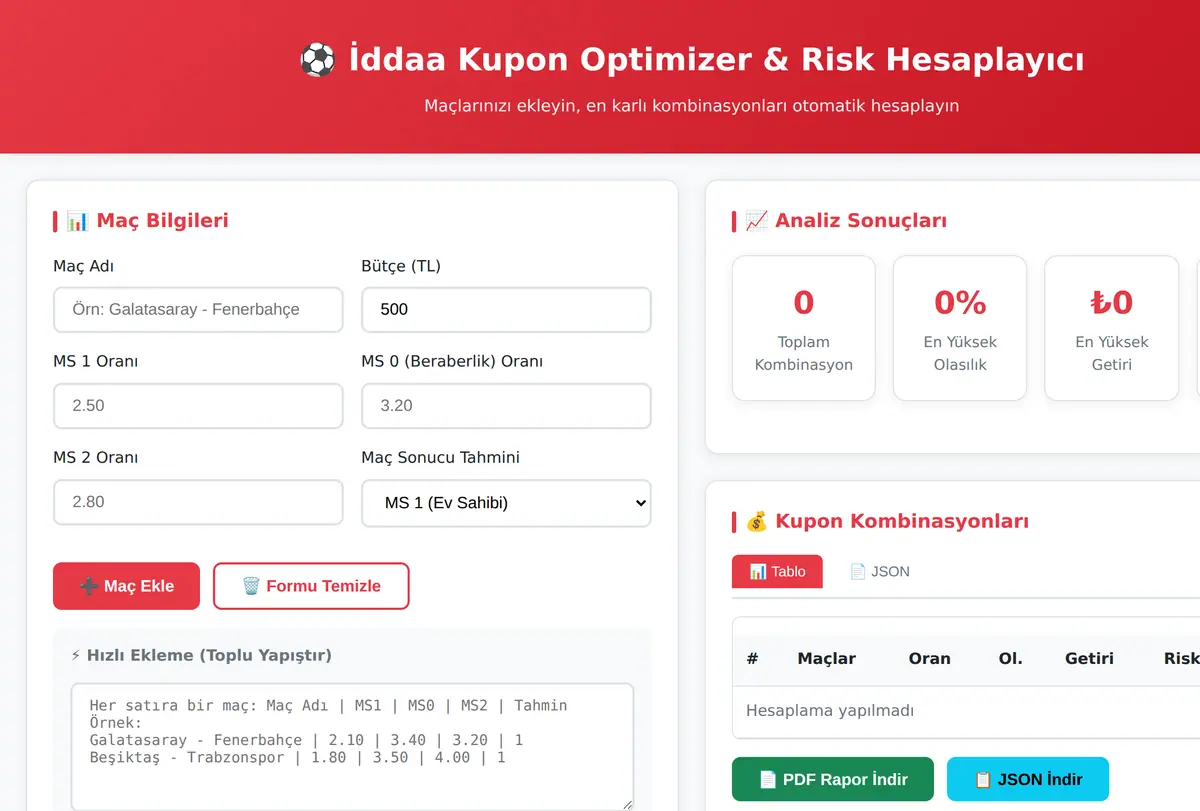Click the MS 0 (Beraberlik) Oranı input
The width and height of the screenshot is (1200, 811).
point(506,406)
